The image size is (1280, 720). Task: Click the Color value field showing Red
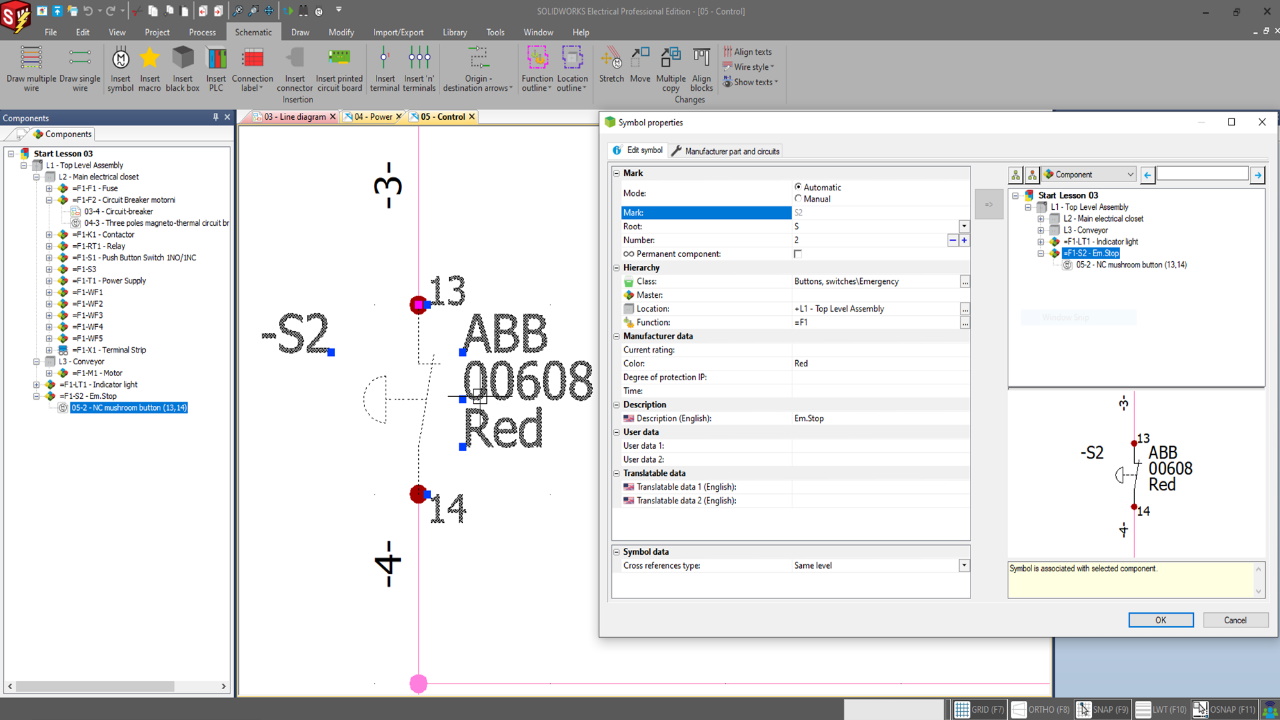click(x=880, y=363)
